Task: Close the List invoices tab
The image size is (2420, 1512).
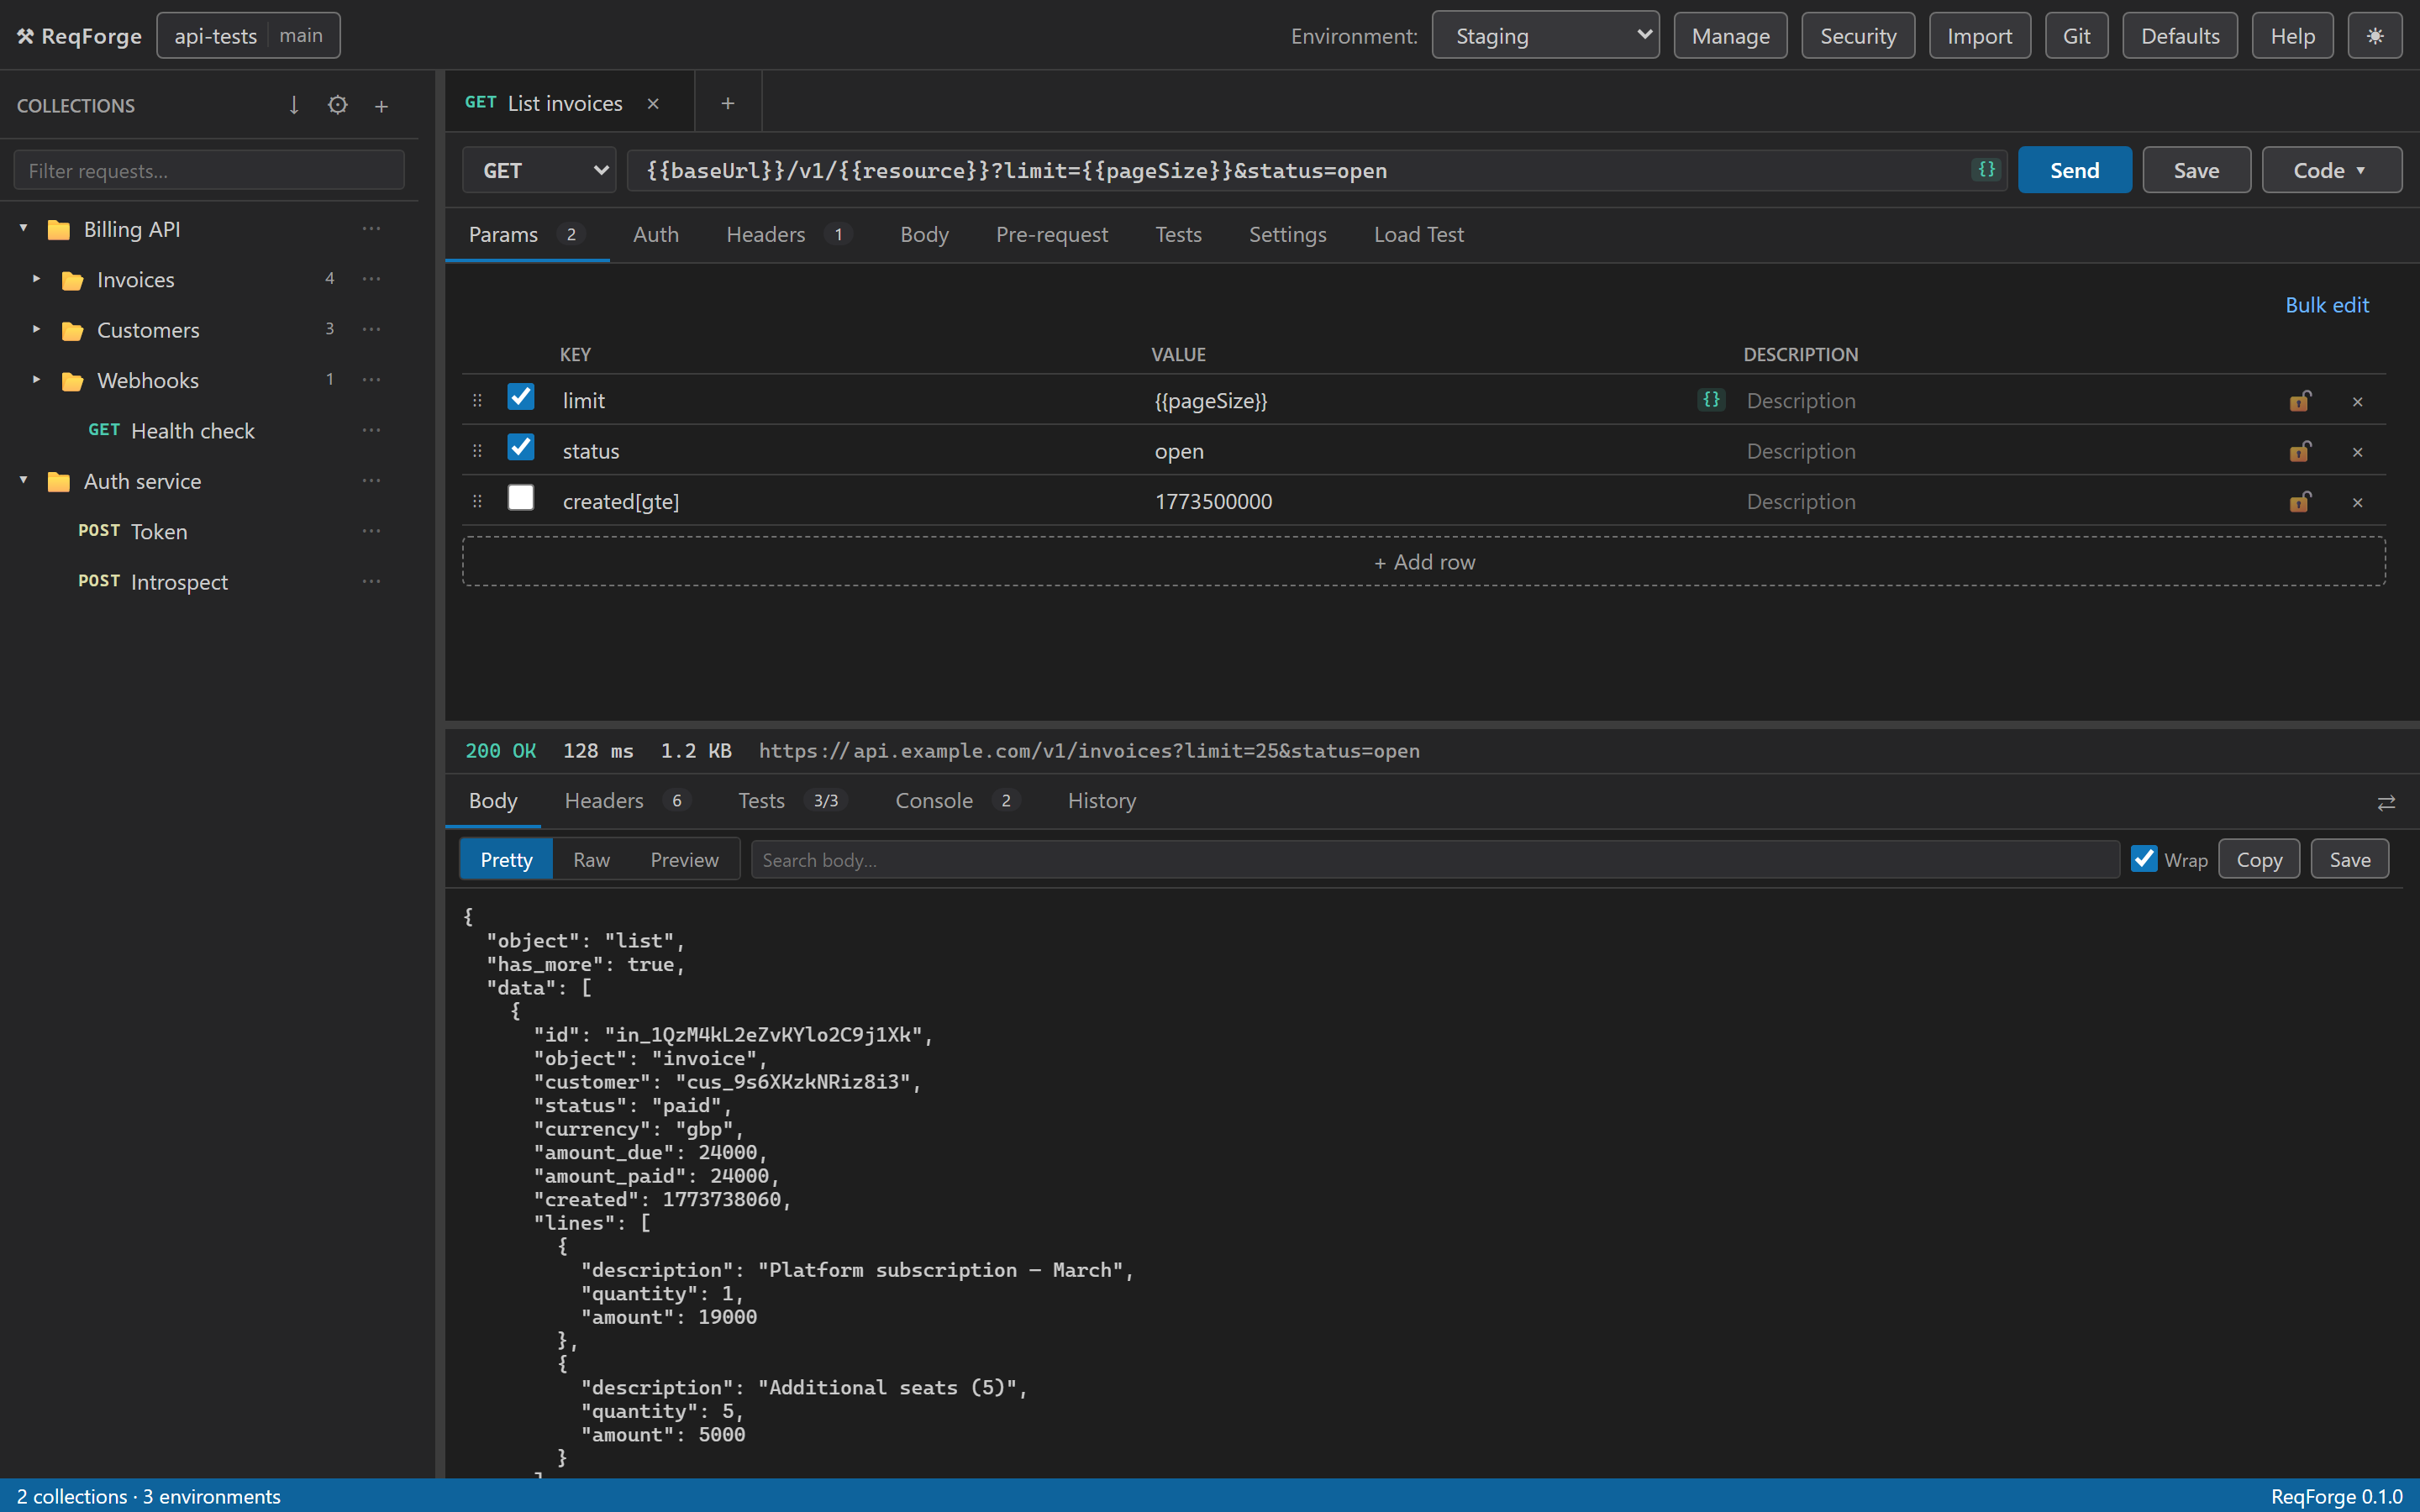Action: [x=653, y=104]
